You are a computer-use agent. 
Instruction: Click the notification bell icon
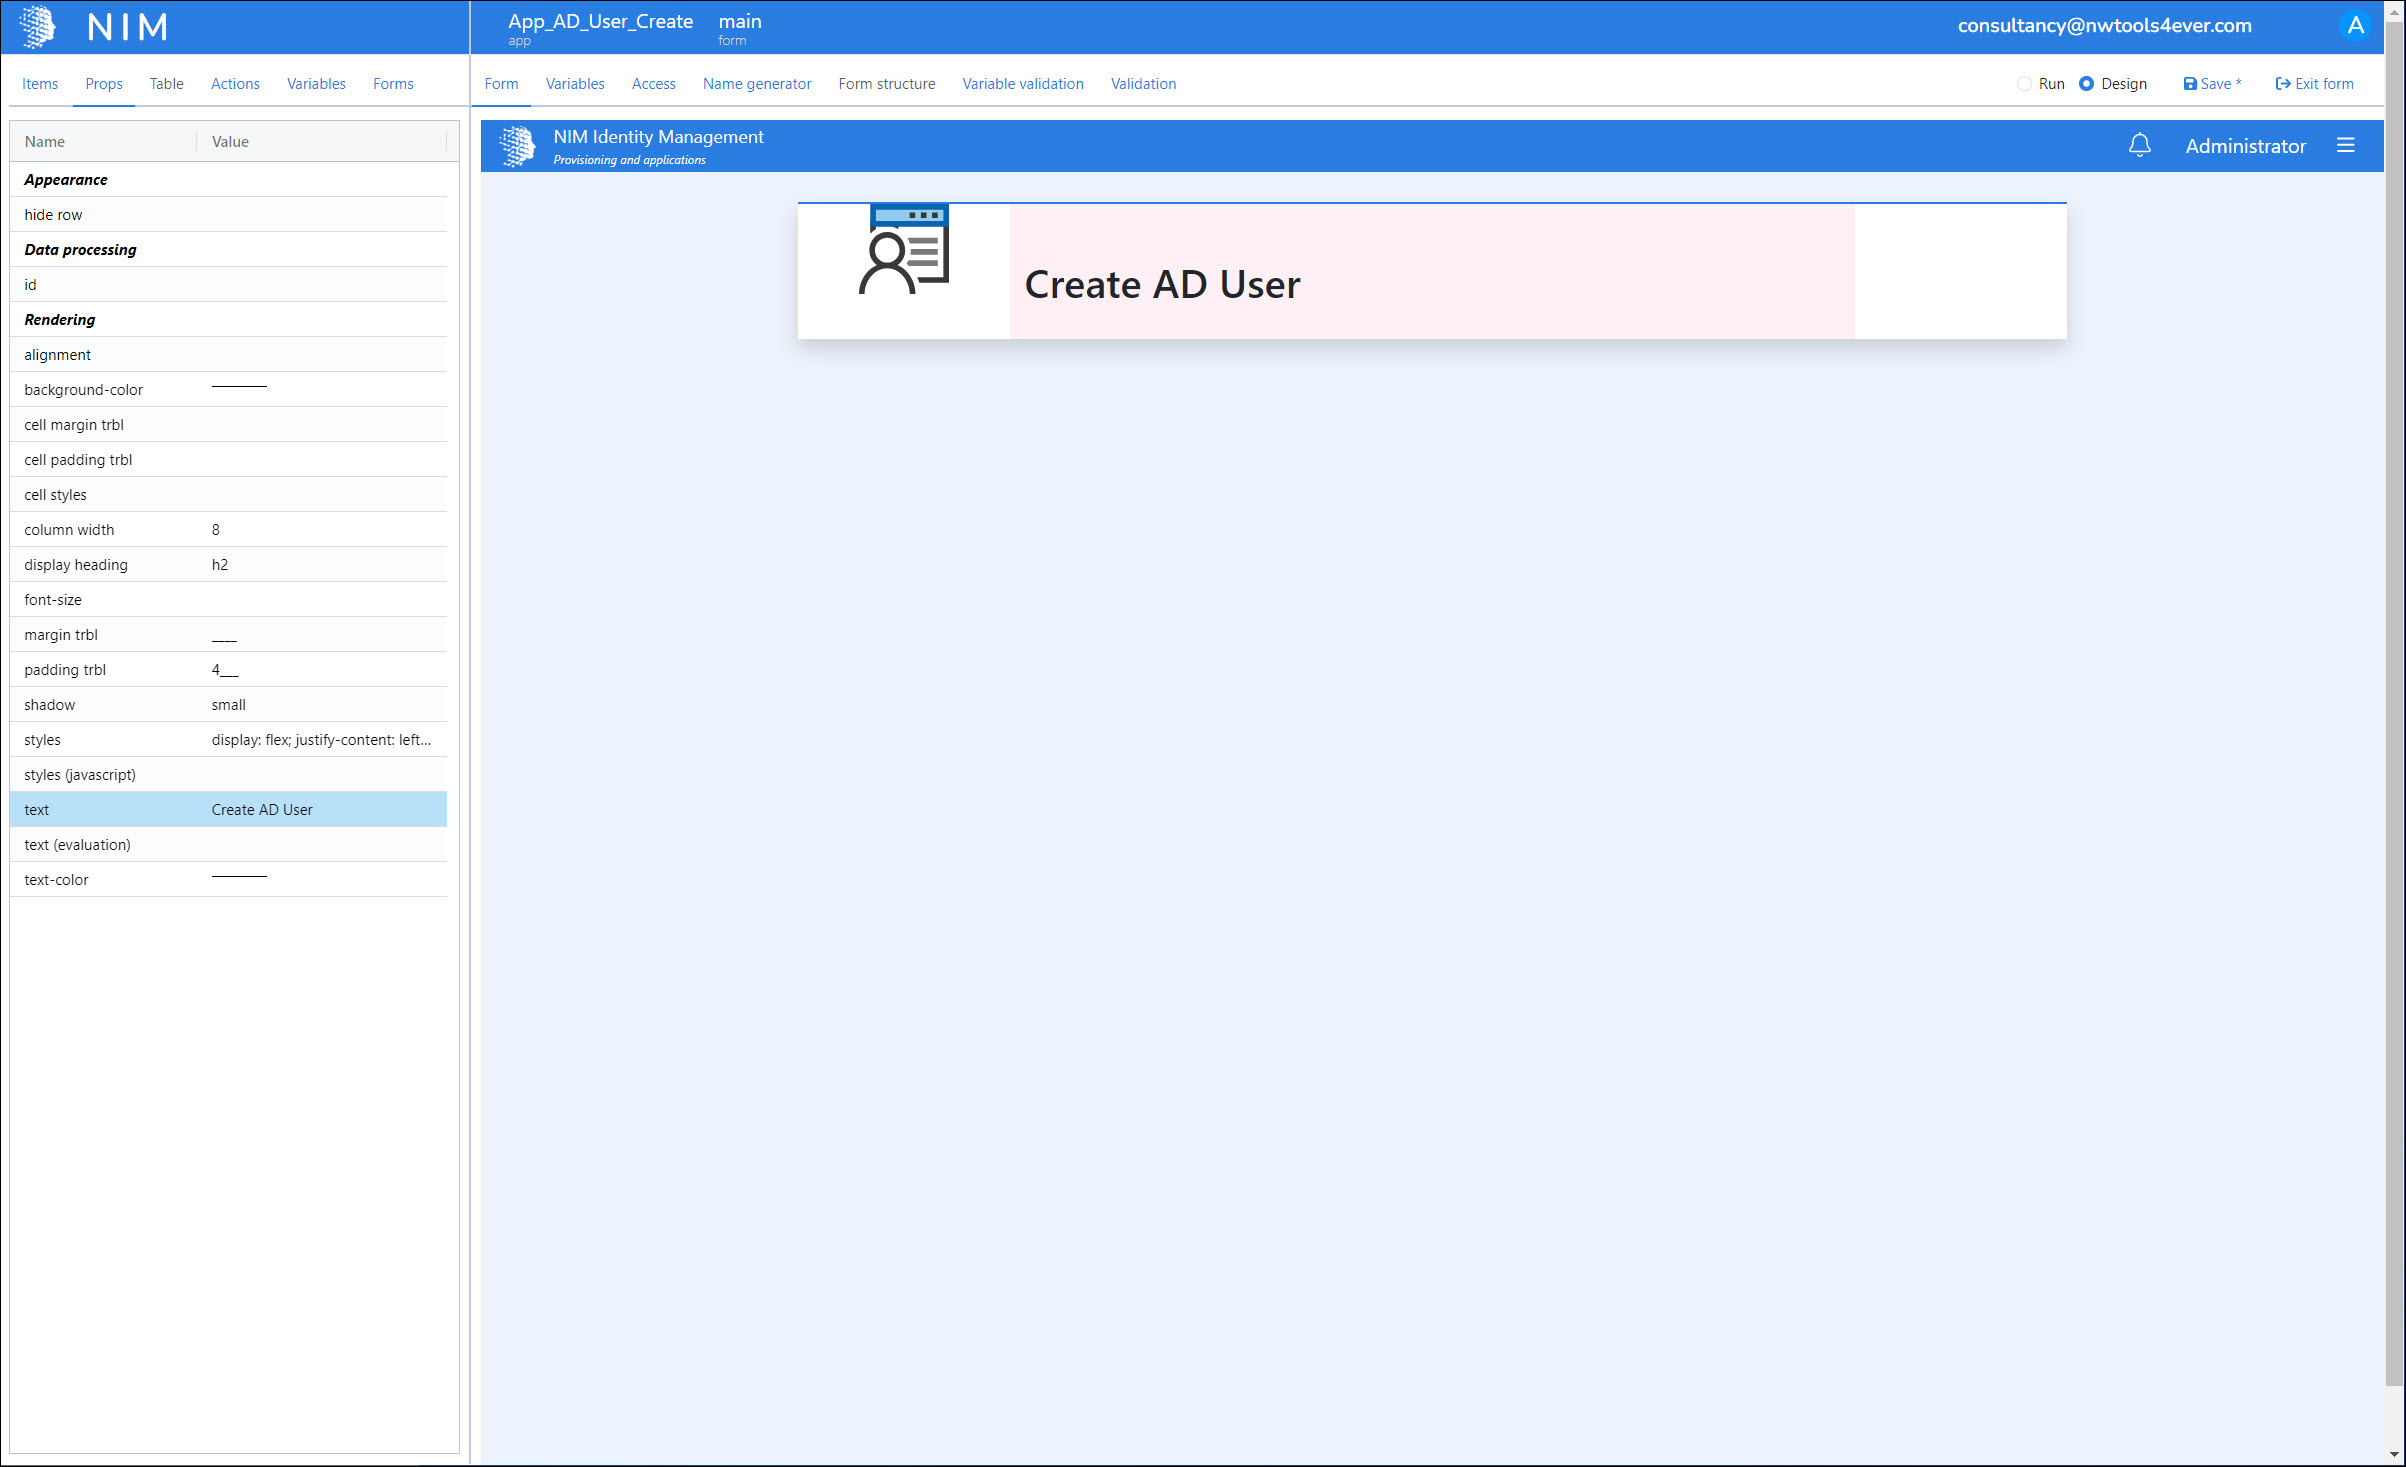(2139, 146)
